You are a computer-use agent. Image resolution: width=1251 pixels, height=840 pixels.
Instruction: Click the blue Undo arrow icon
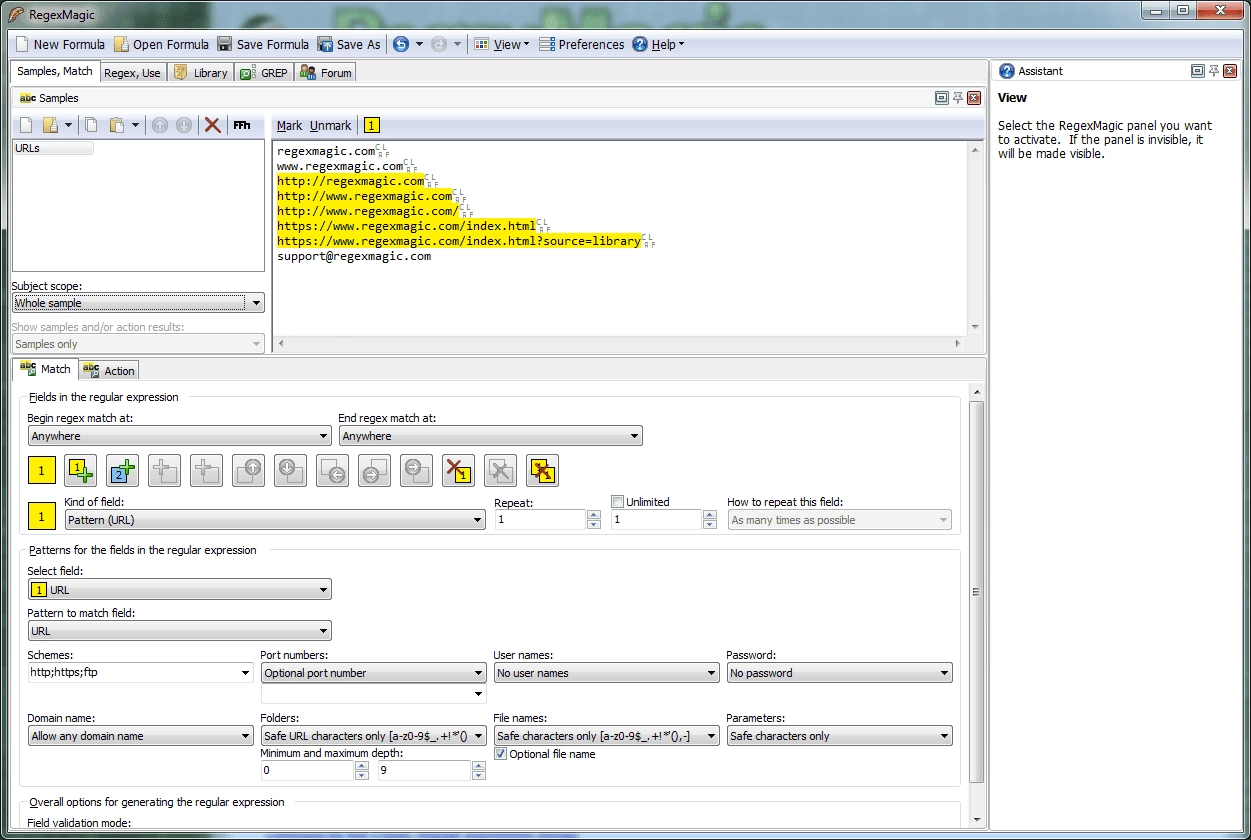pos(401,44)
